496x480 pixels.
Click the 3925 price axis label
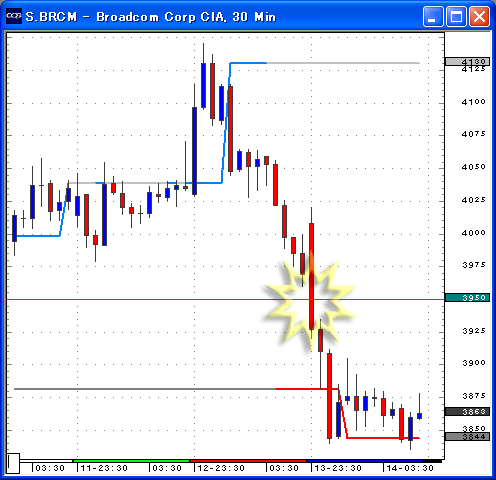473,331
